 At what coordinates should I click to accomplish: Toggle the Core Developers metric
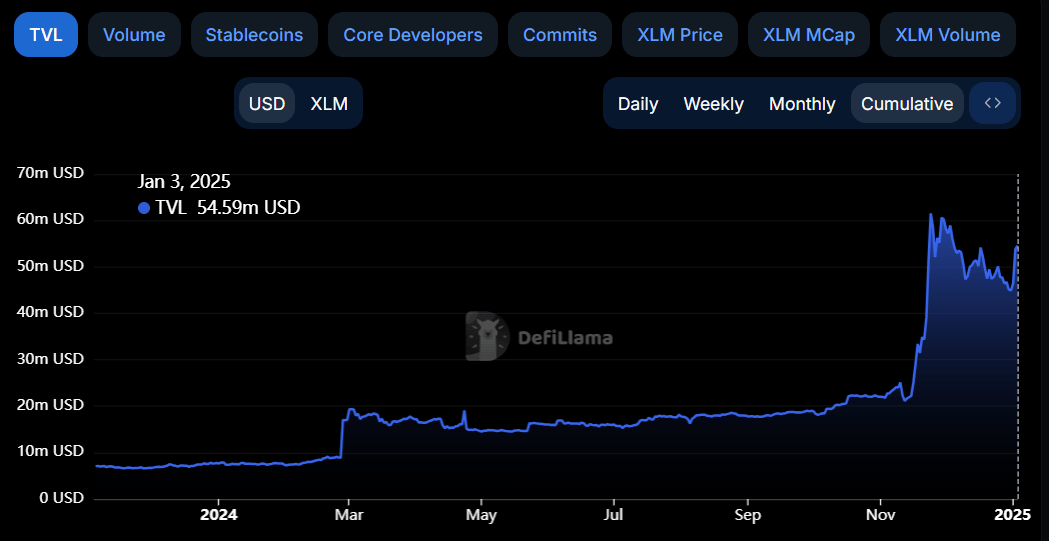(x=412, y=35)
